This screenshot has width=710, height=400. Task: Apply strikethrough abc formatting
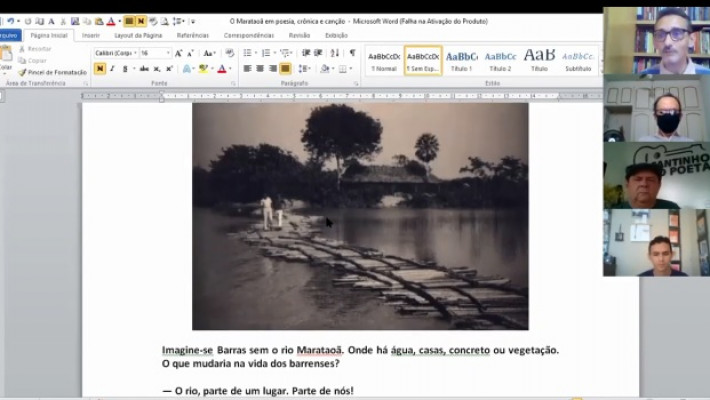coord(144,69)
